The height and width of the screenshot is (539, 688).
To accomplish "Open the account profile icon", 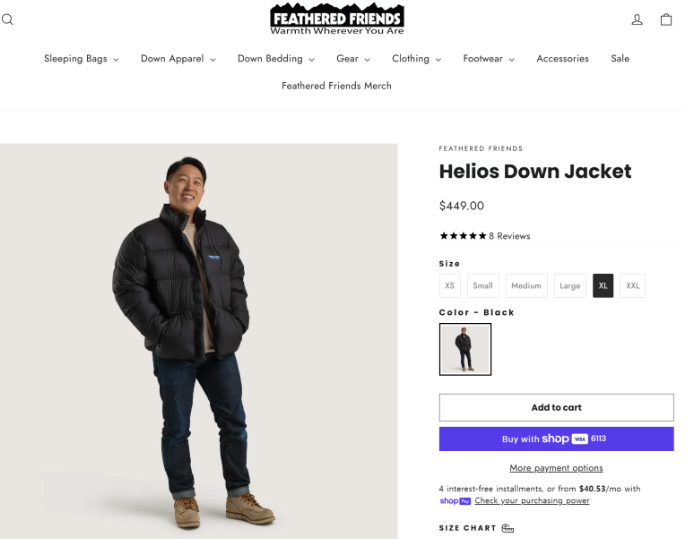I will (x=637, y=19).
